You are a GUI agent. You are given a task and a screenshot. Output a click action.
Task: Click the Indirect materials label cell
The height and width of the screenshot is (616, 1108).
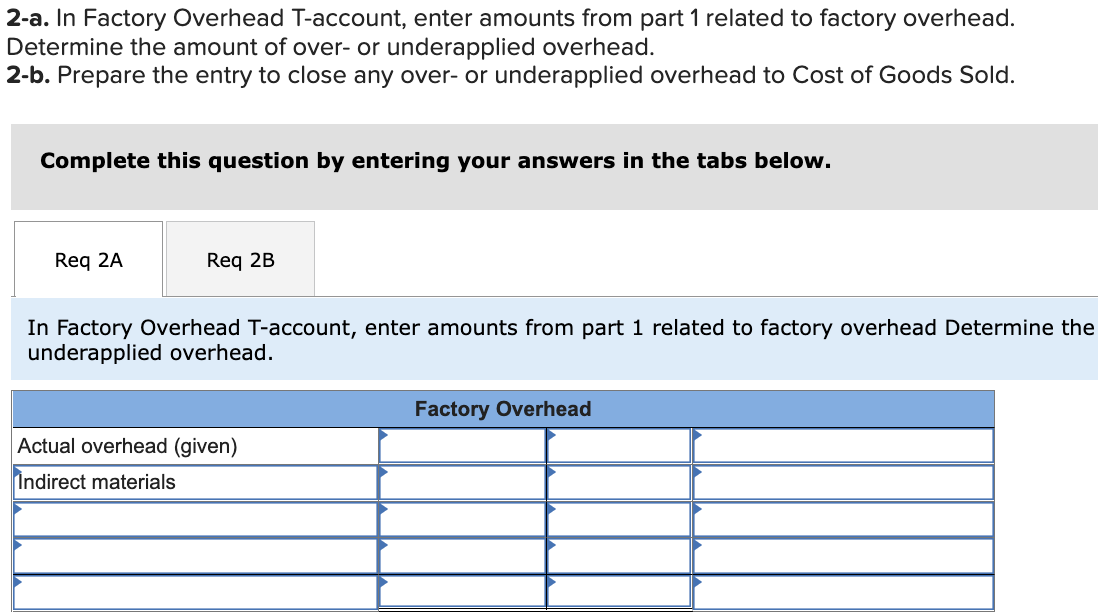click(195, 481)
